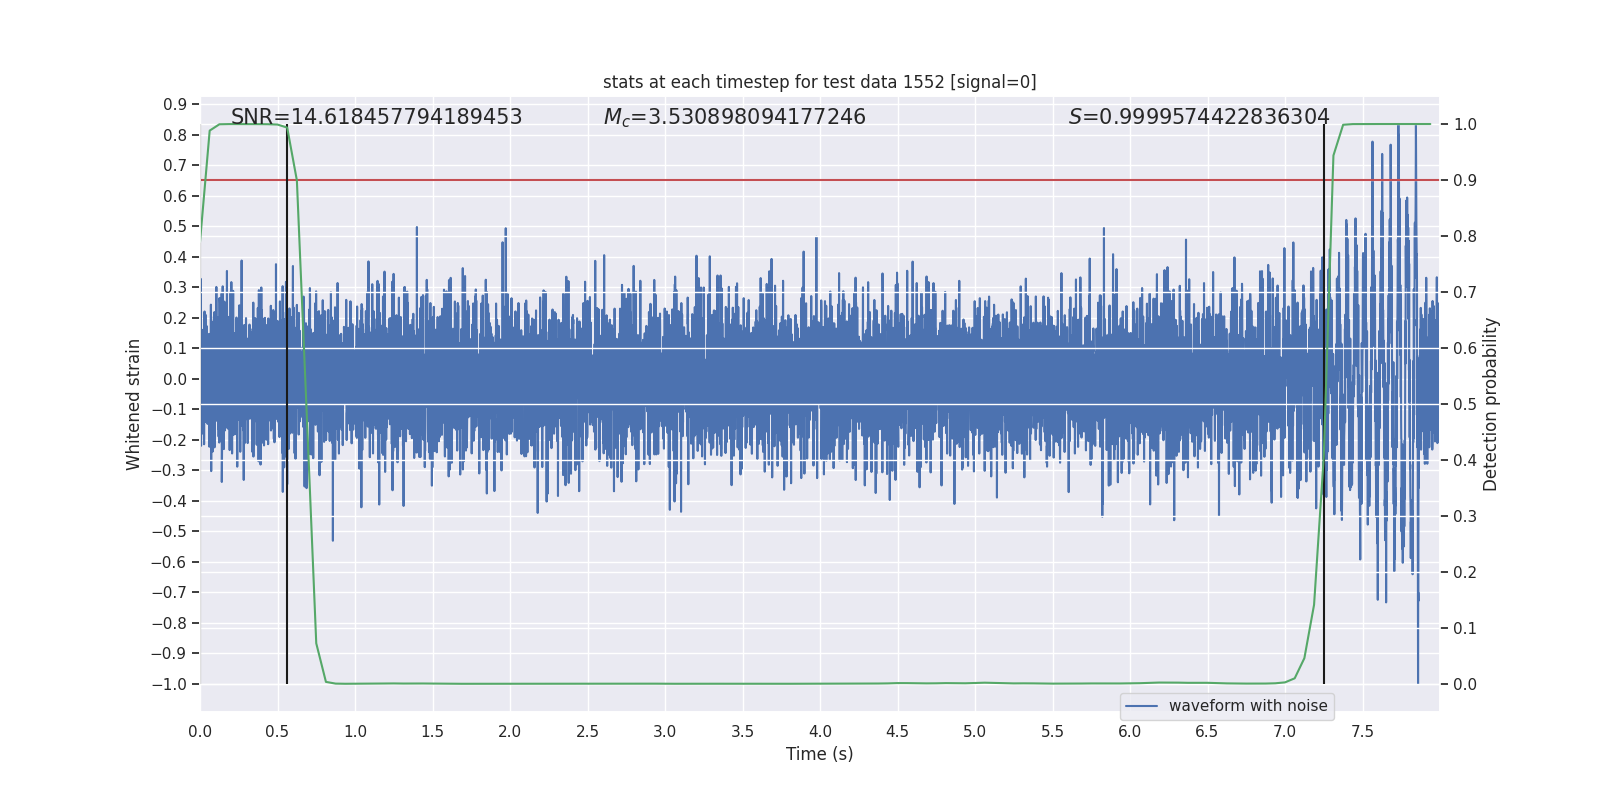The image size is (1600, 800).
Task: Click the first black vertical marker line
Action: point(287,404)
